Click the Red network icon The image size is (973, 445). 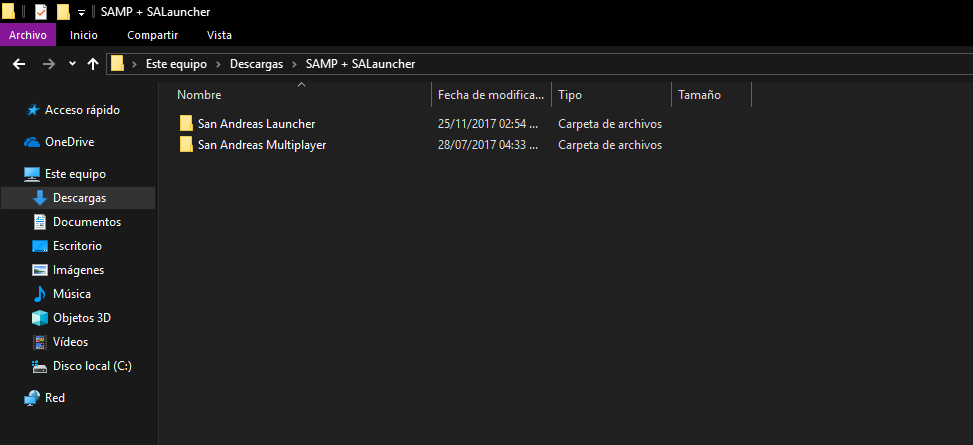click(x=32, y=398)
